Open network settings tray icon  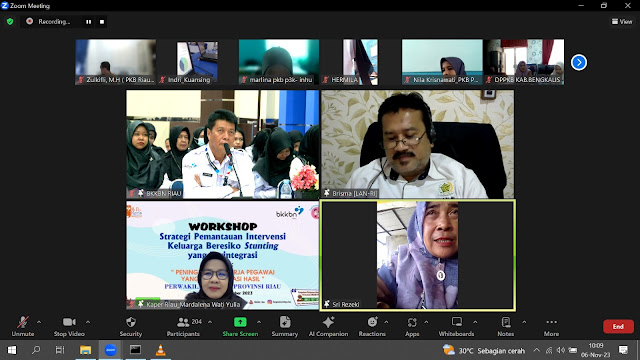point(549,350)
